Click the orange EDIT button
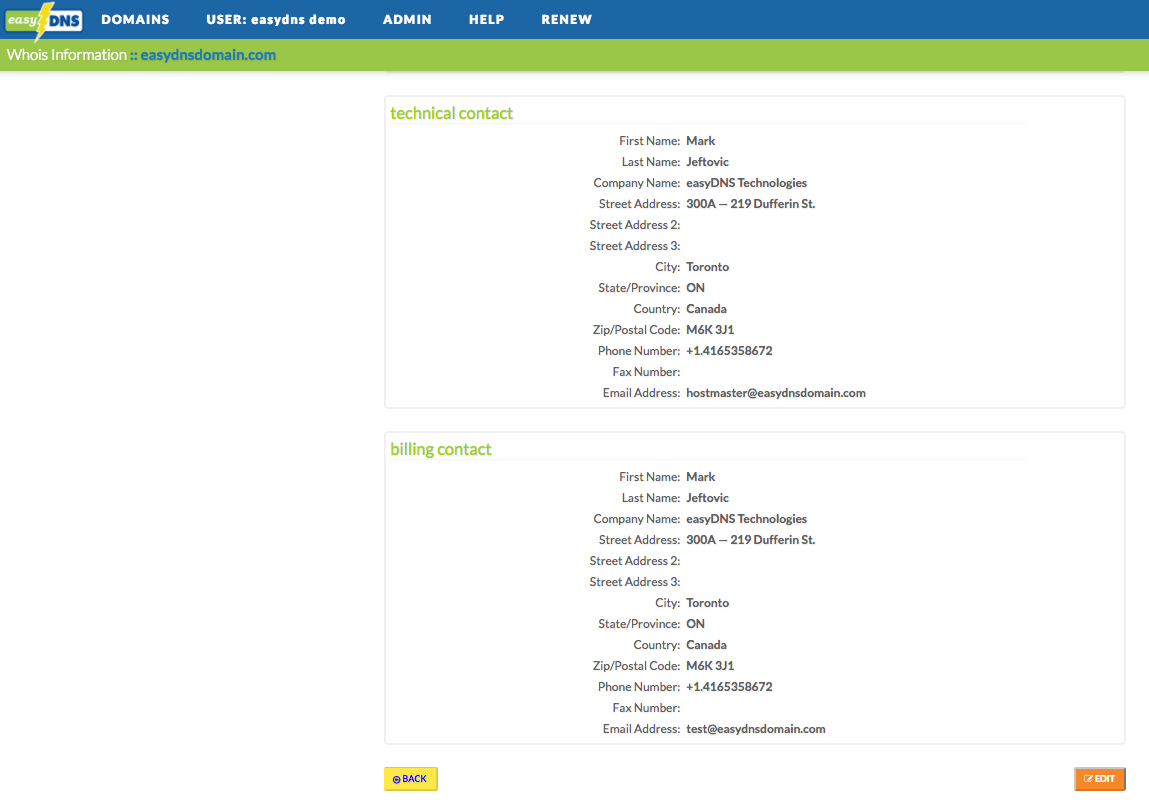1149x806 pixels. point(1099,779)
